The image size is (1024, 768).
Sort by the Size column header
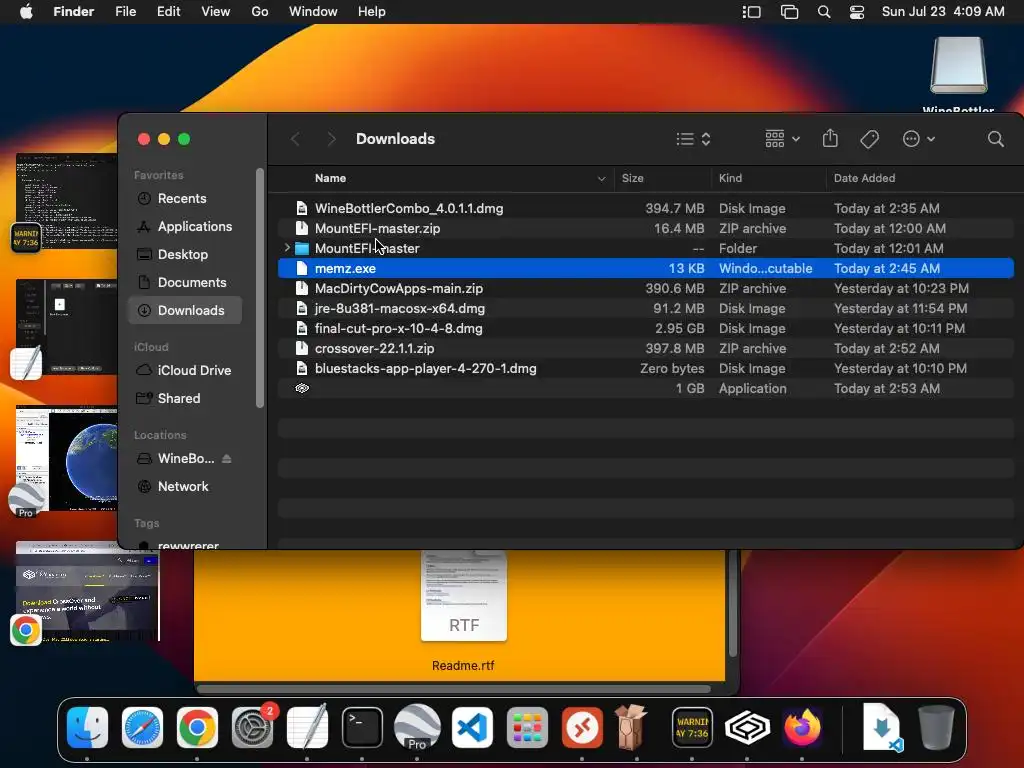[x=632, y=178]
